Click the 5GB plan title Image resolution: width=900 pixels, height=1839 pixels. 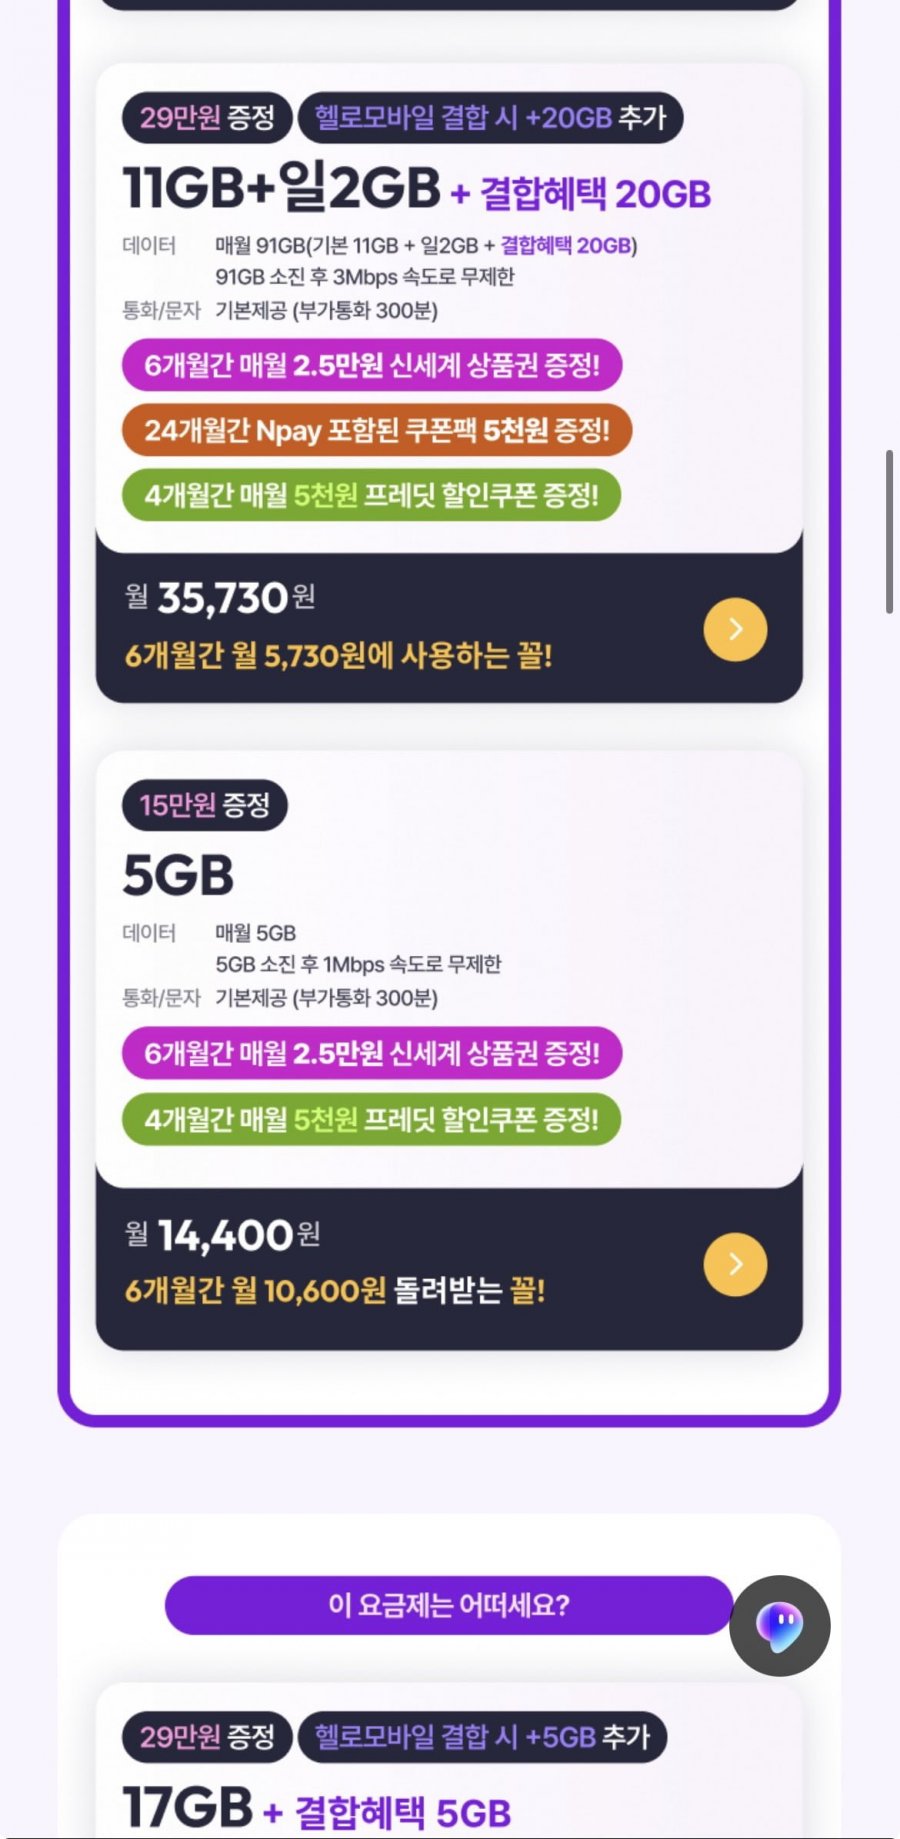tap(178, 875)
